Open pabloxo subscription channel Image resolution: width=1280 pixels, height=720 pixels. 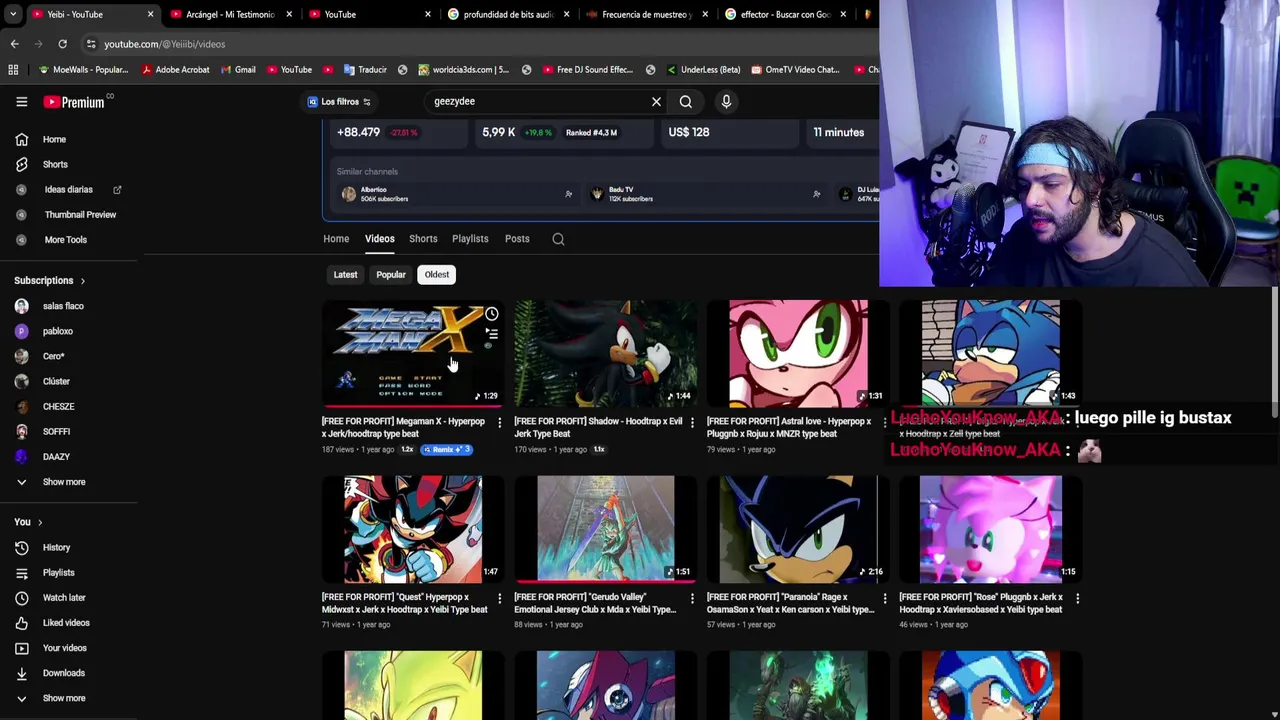[x=57, y=331]
